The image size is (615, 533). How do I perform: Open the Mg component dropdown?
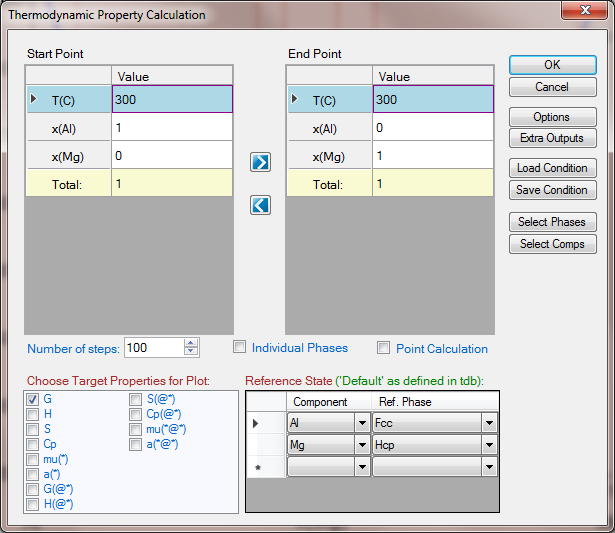[360, 445]
